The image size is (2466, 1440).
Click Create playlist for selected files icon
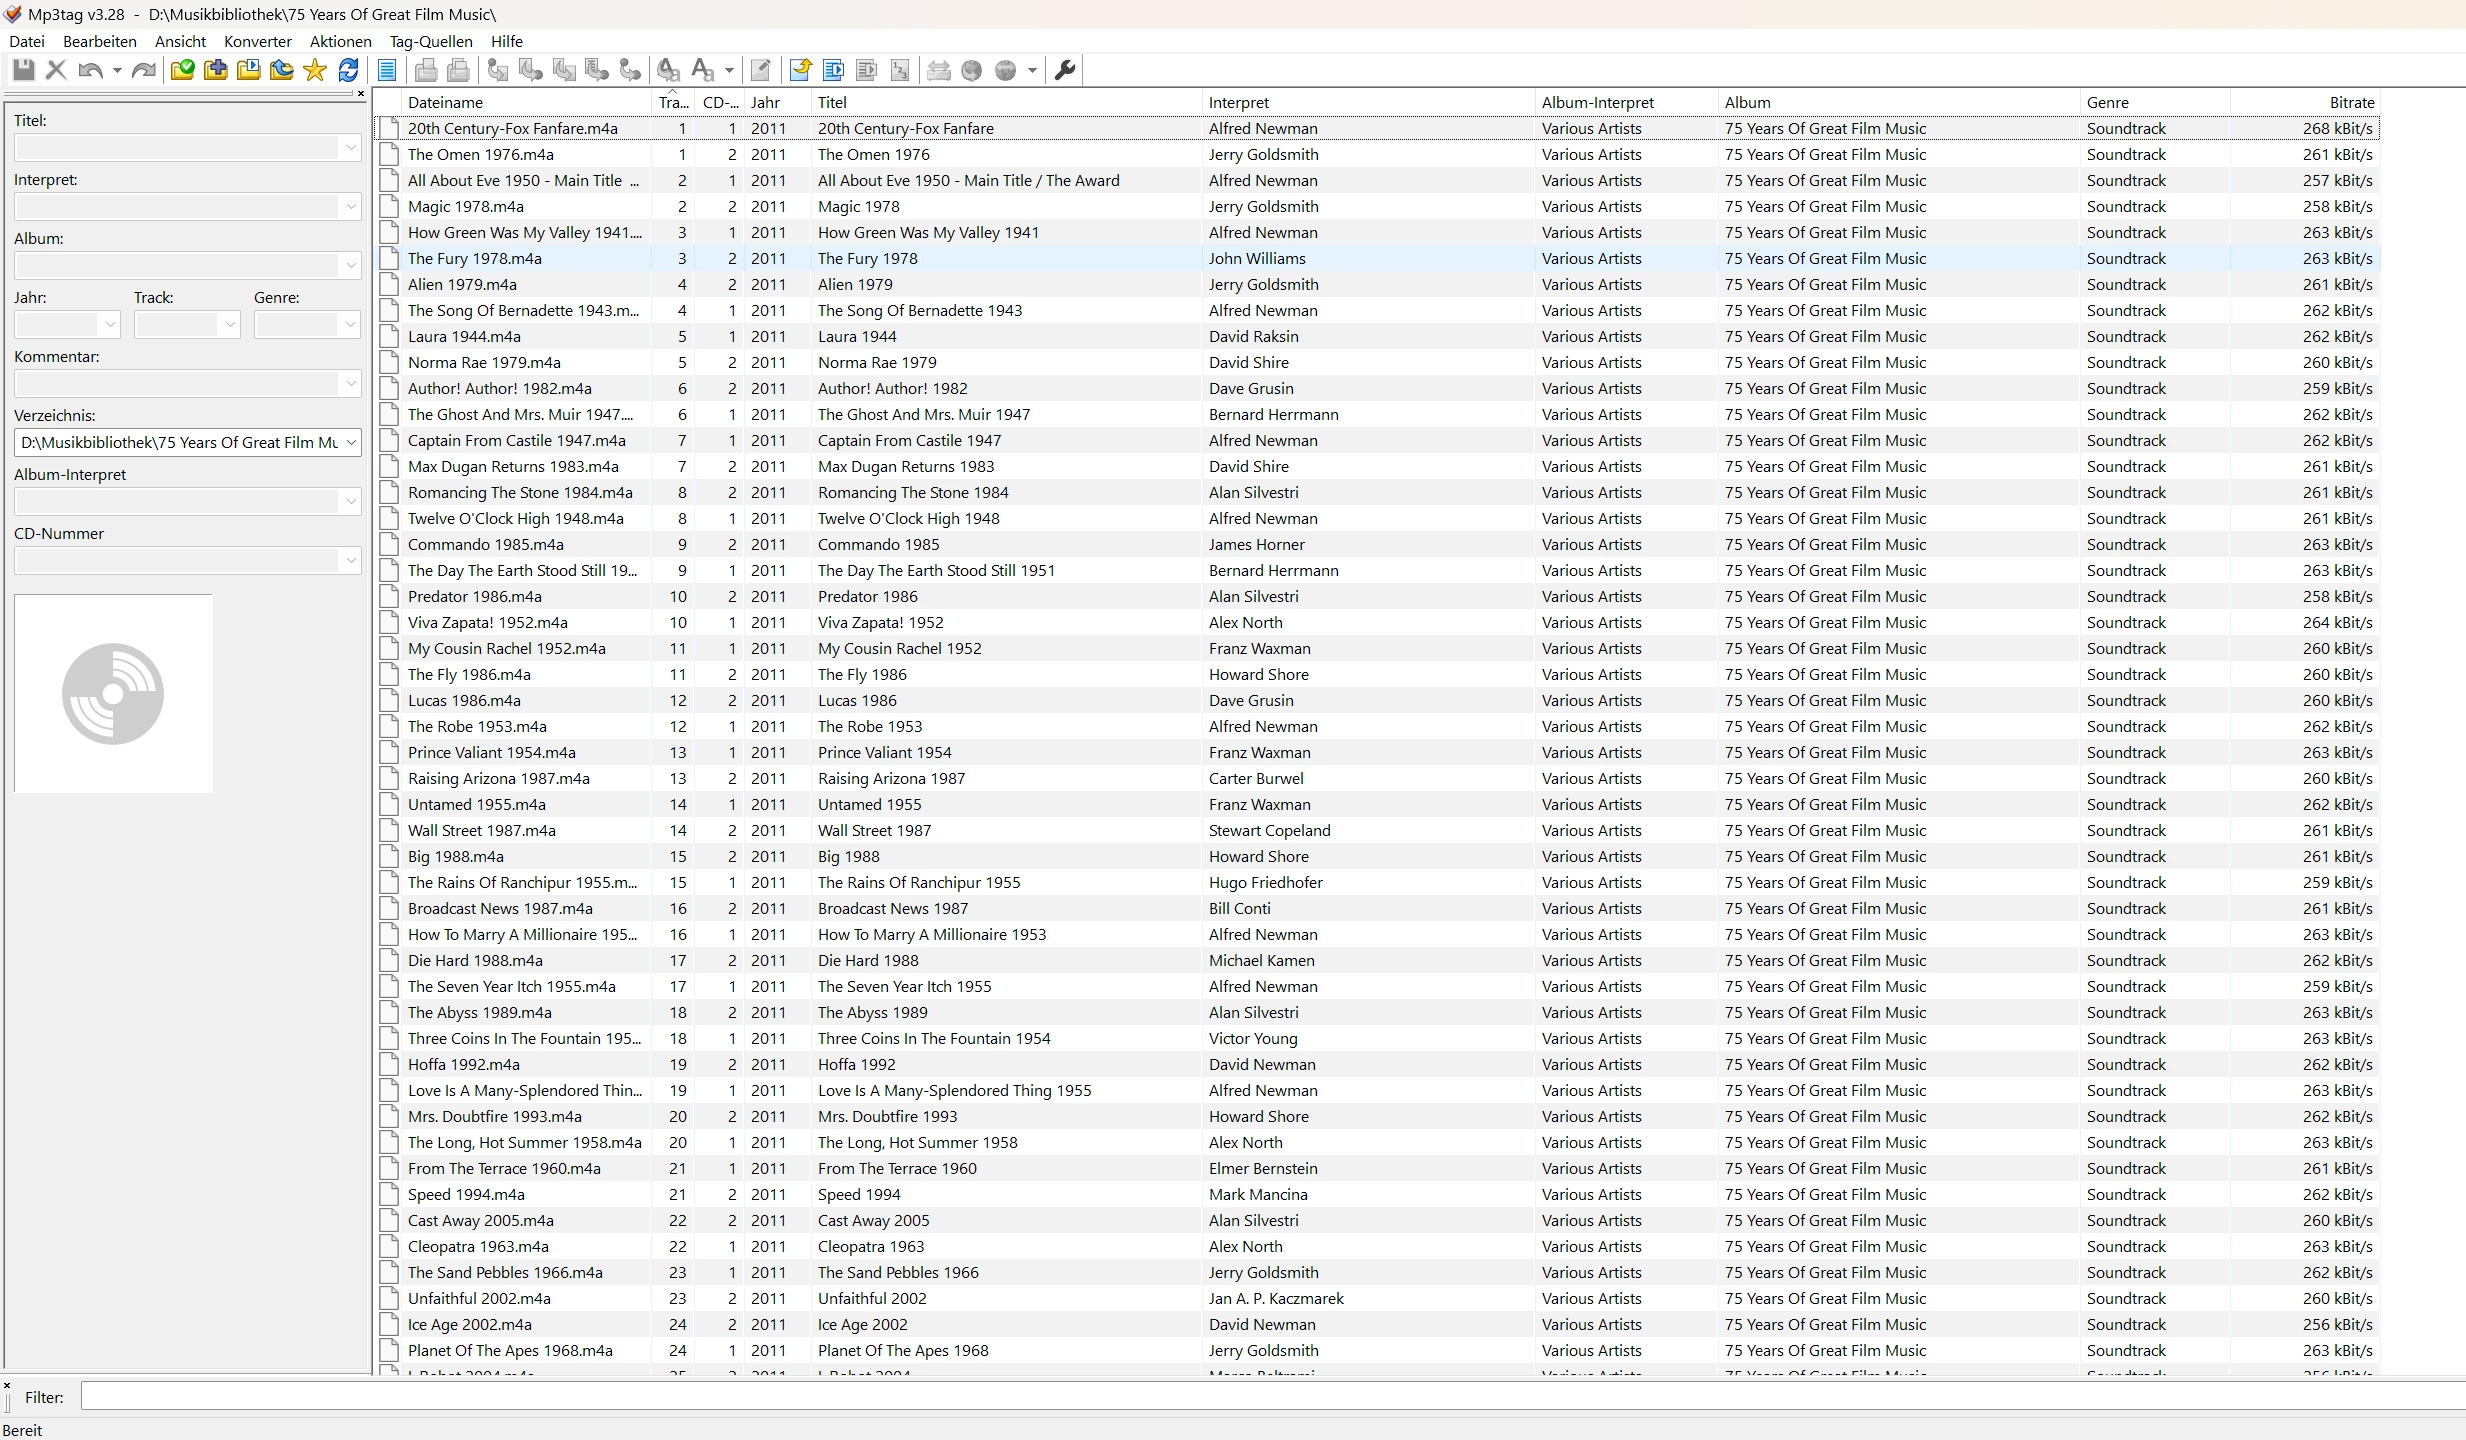click(x=867, y=70)
